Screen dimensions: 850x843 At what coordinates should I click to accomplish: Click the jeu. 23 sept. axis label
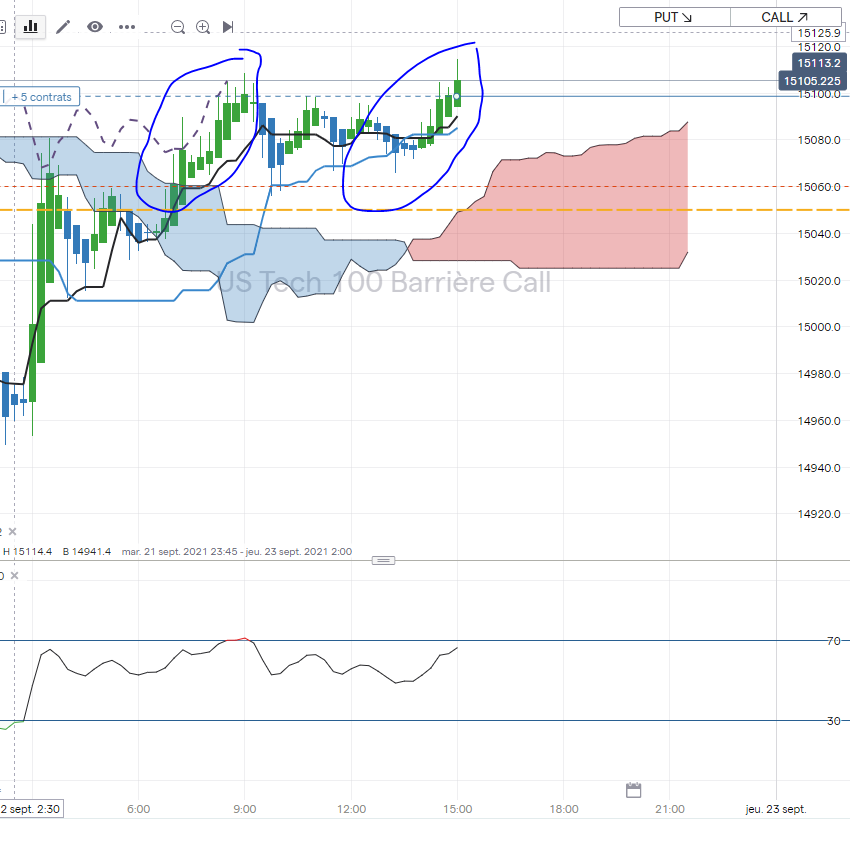point(776,809)
